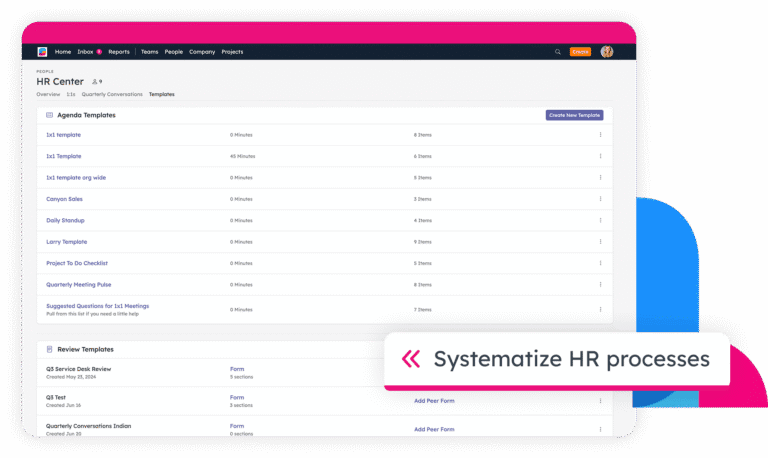Click 9 Items count for Larry Template
Viewport: 768px width, 458px height.
(x=423, y=242)
